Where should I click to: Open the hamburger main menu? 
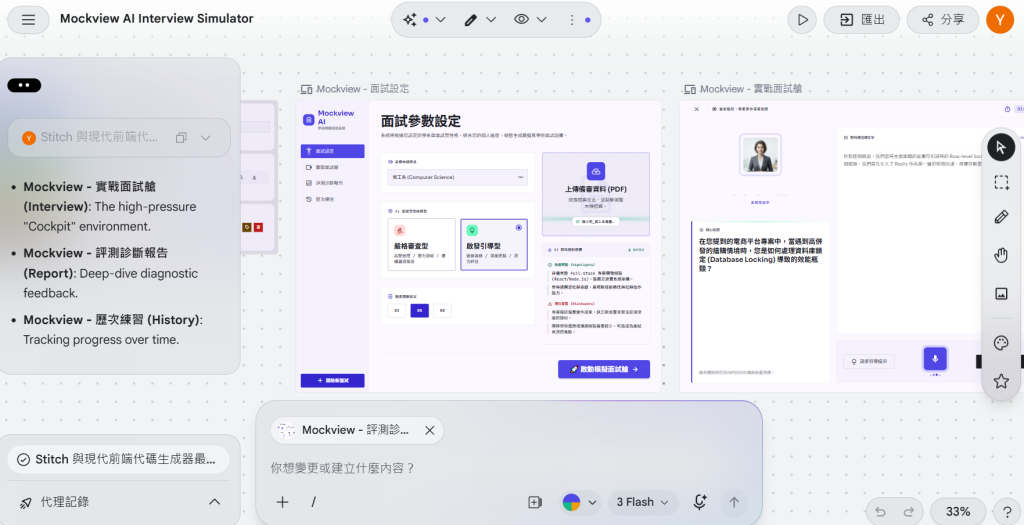(x=28, y=20)
